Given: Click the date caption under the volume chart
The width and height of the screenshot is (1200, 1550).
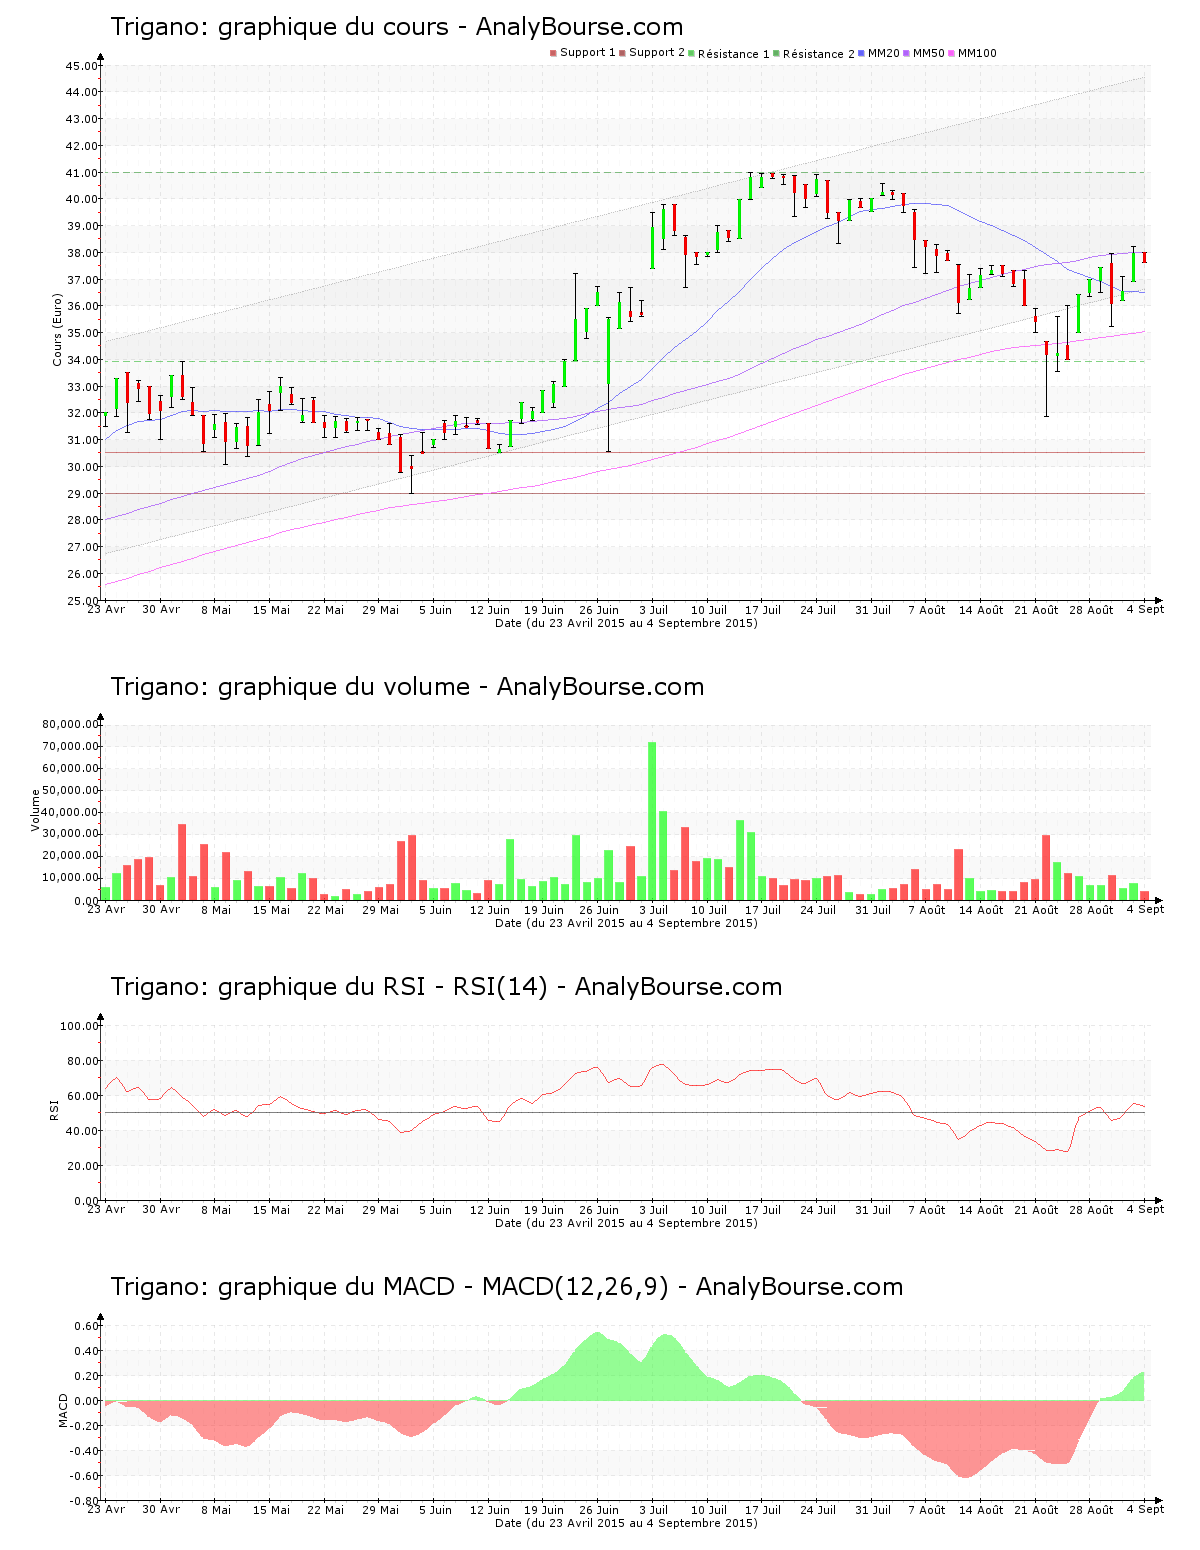Looking at the screenshot, I should [626, 923].
